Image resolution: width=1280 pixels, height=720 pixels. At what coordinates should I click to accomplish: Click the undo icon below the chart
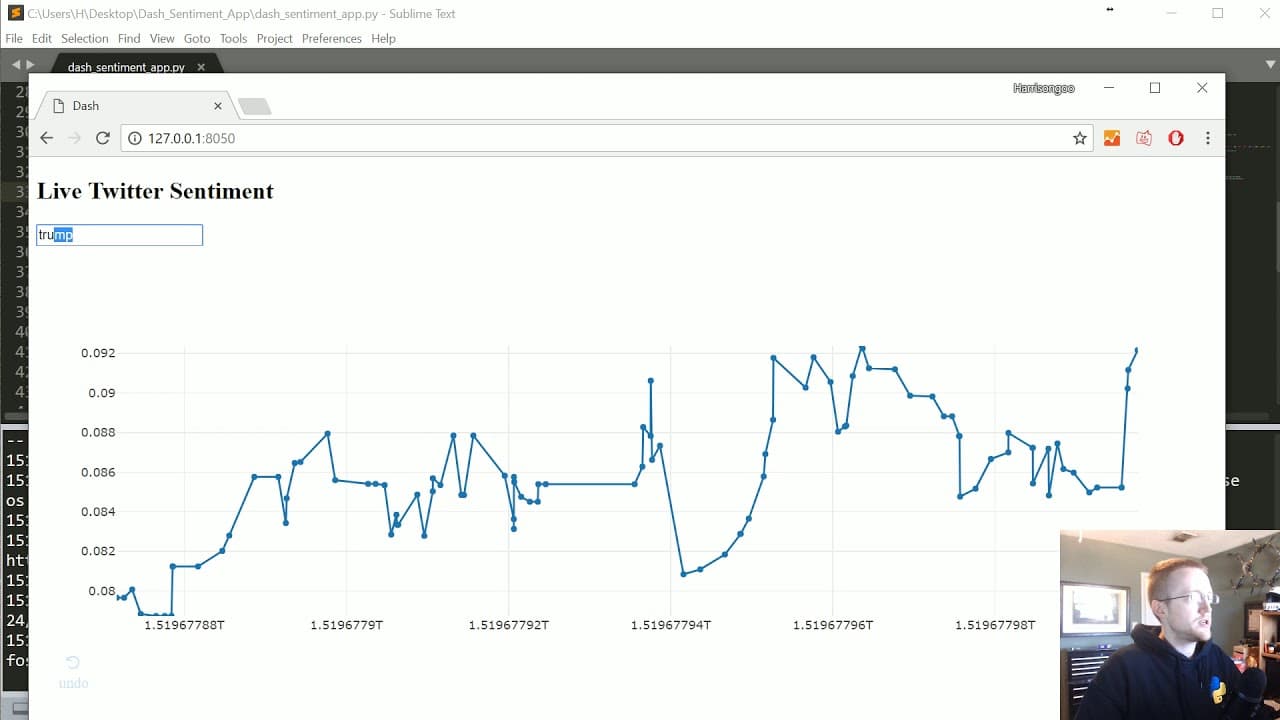tap(73, 671)
